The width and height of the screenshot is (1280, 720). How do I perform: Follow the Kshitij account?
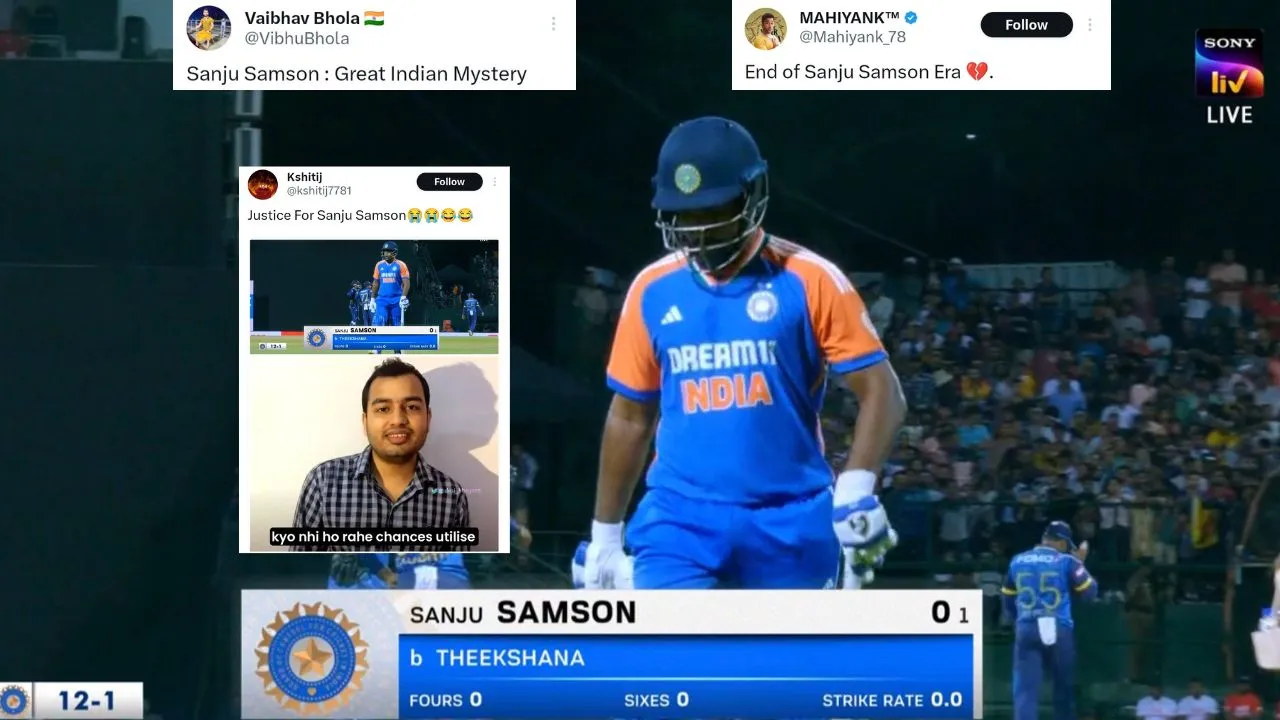pos(449,182)
